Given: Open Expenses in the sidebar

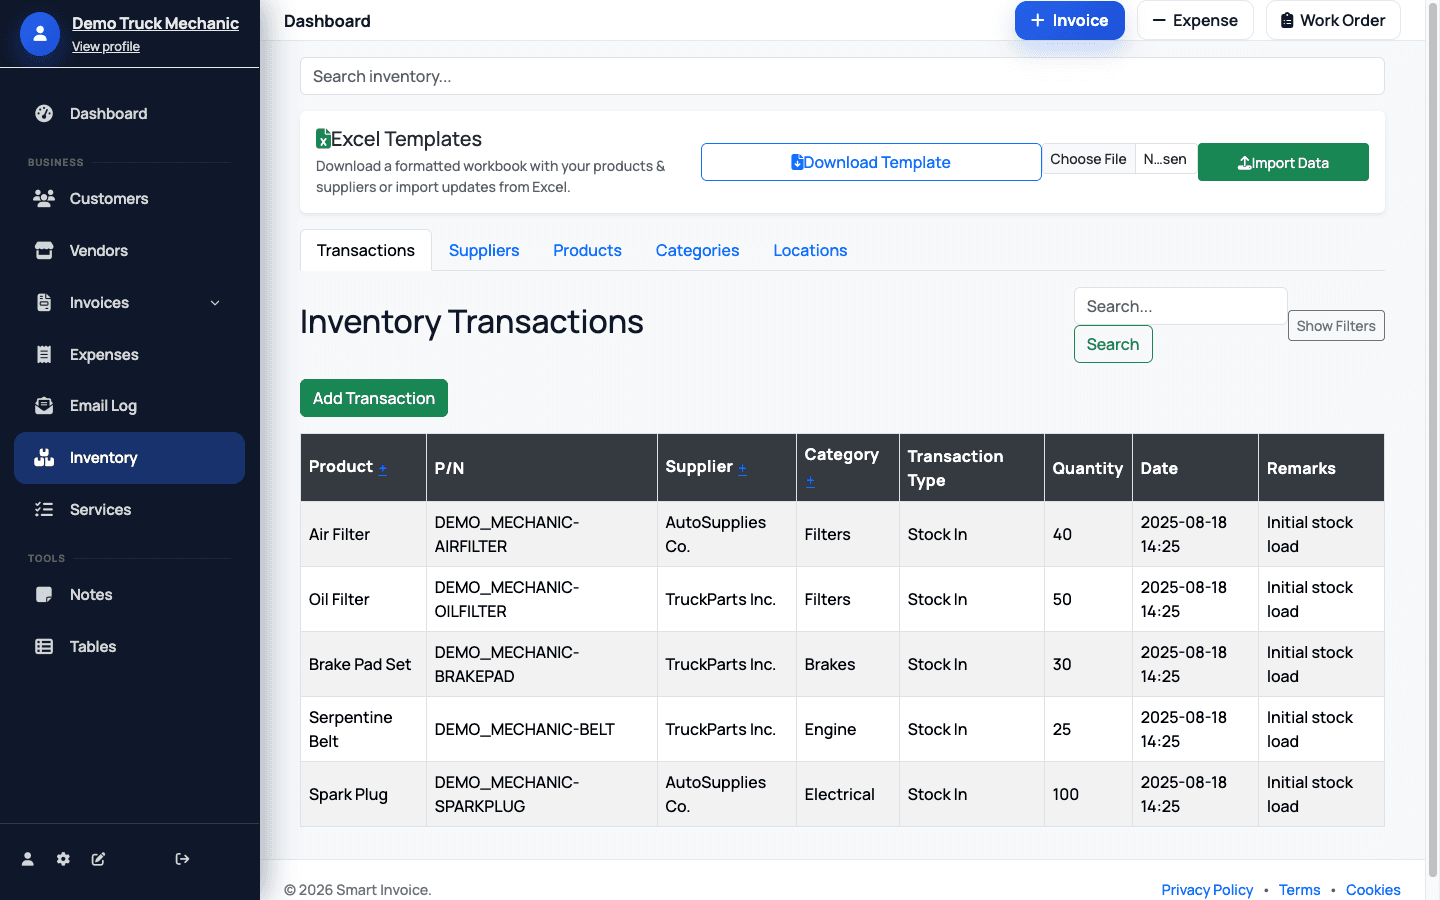Looking at the screenshot, I should click(129, 355).
